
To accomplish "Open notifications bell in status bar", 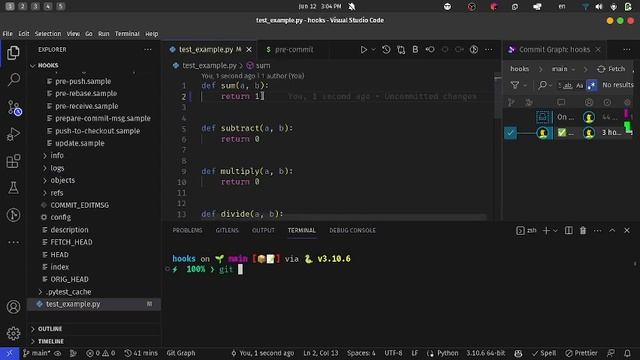I will (627, 353).
